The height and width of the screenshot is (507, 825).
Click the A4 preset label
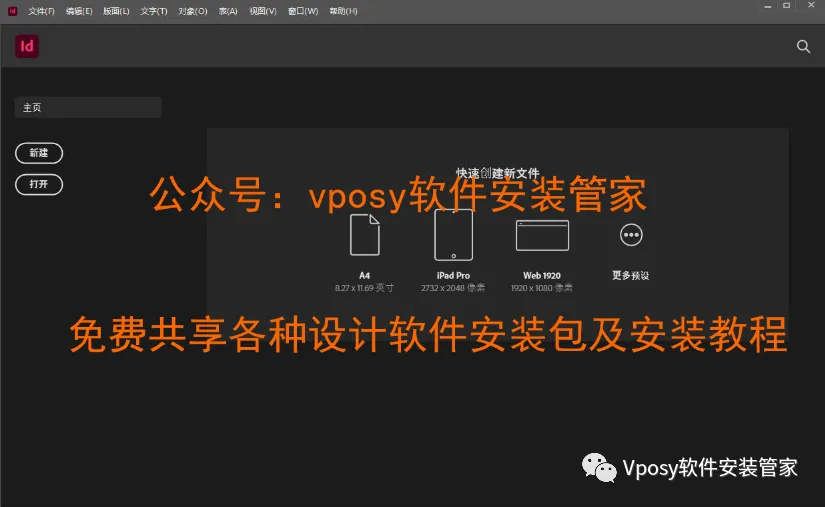(365, 276)
